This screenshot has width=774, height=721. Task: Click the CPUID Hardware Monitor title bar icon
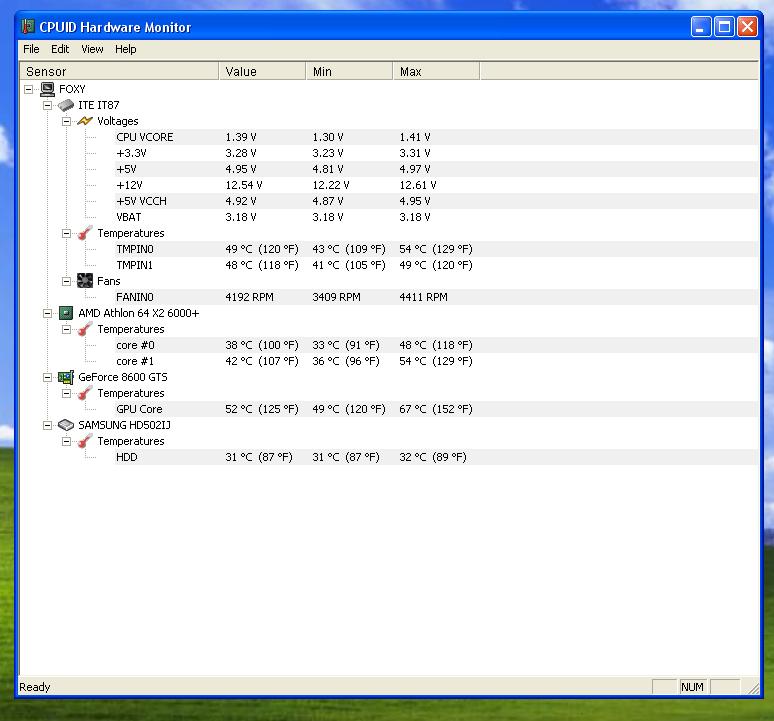[28, 27]
